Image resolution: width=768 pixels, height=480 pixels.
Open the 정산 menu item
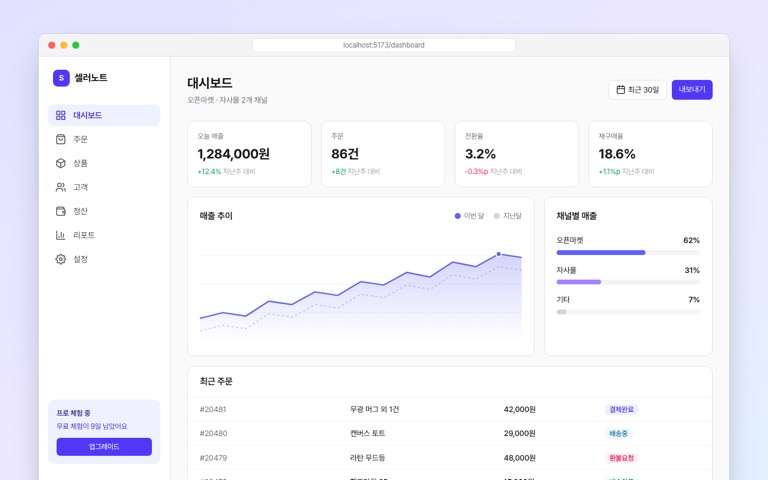(104, 211)
